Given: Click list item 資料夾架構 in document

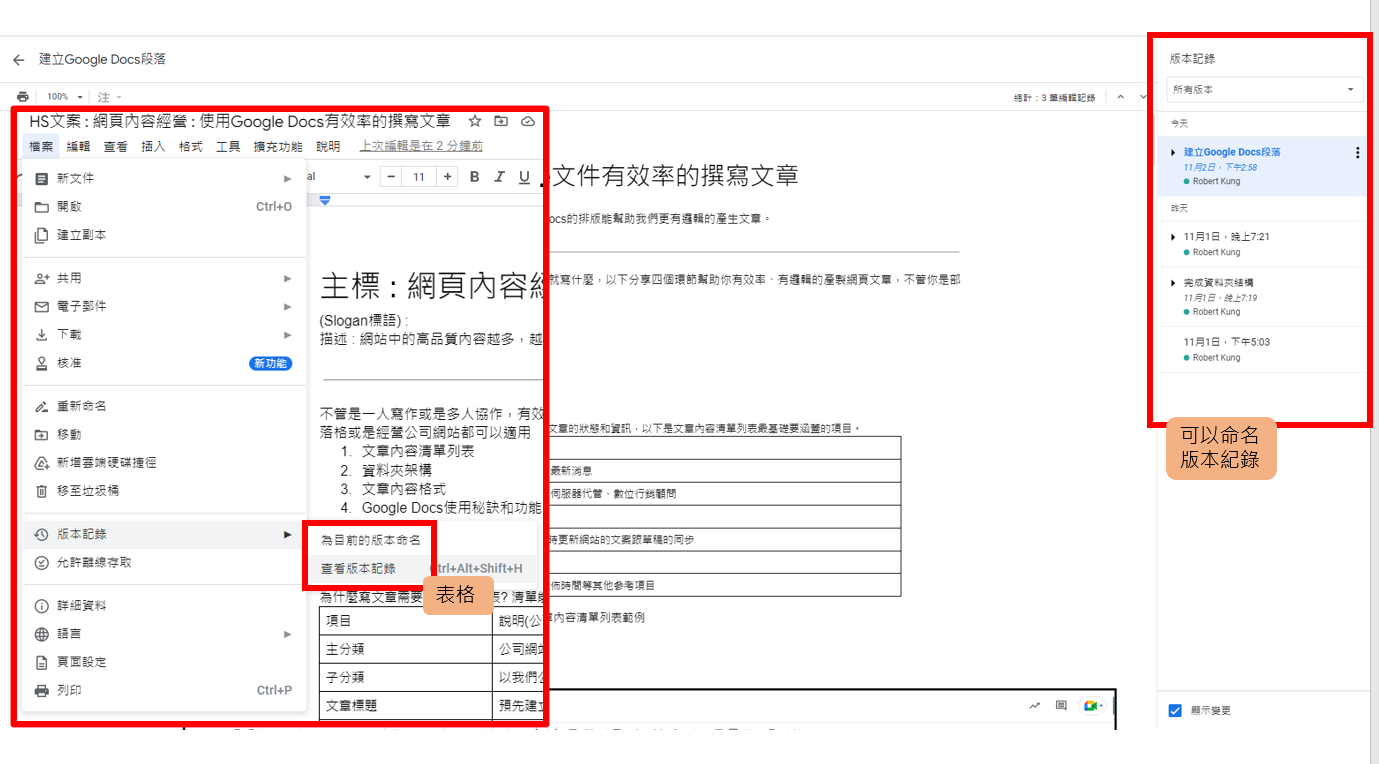Looking at the screenshot, I should (396, 470).
